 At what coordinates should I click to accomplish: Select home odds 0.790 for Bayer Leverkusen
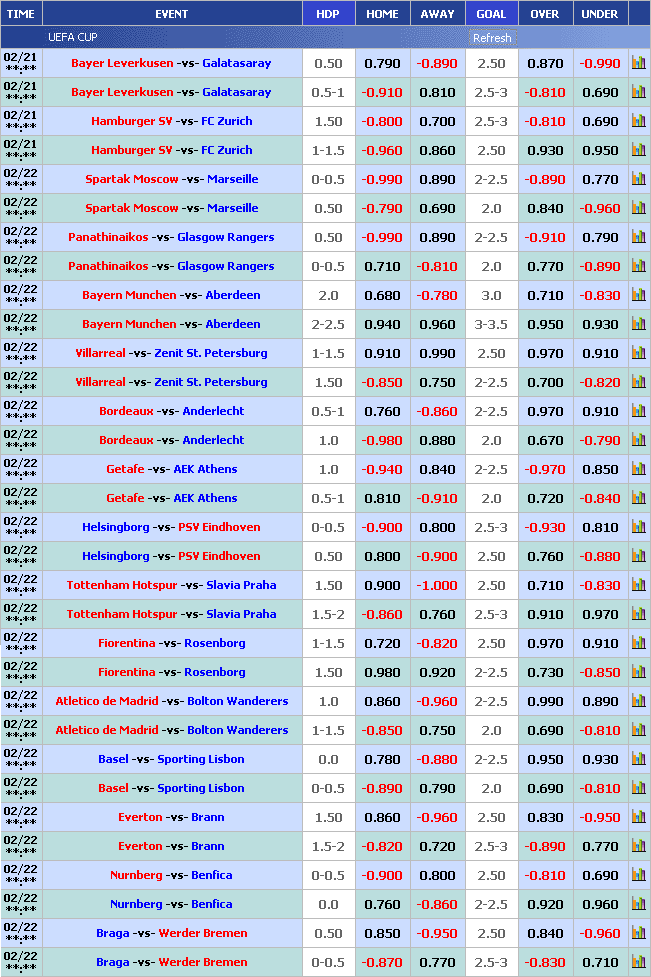point(382,63)
